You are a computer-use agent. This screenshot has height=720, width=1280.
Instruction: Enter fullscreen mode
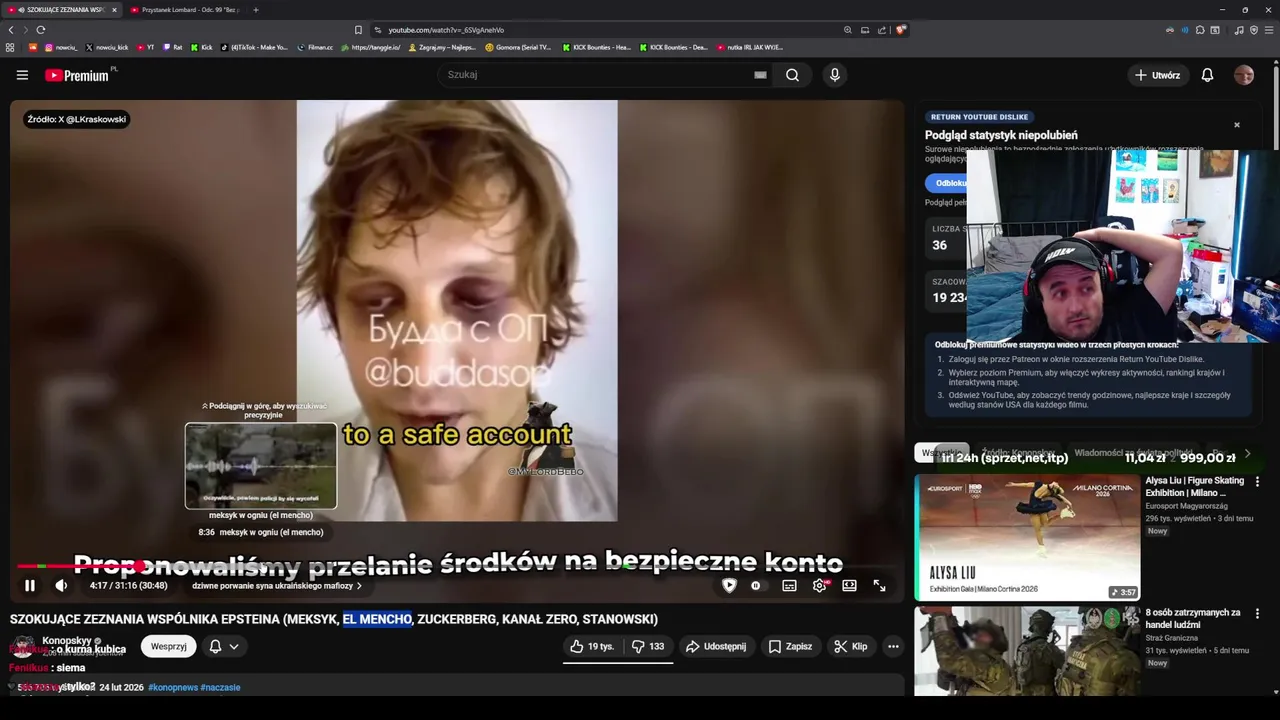pyautogui.click(x=879, y=586)
